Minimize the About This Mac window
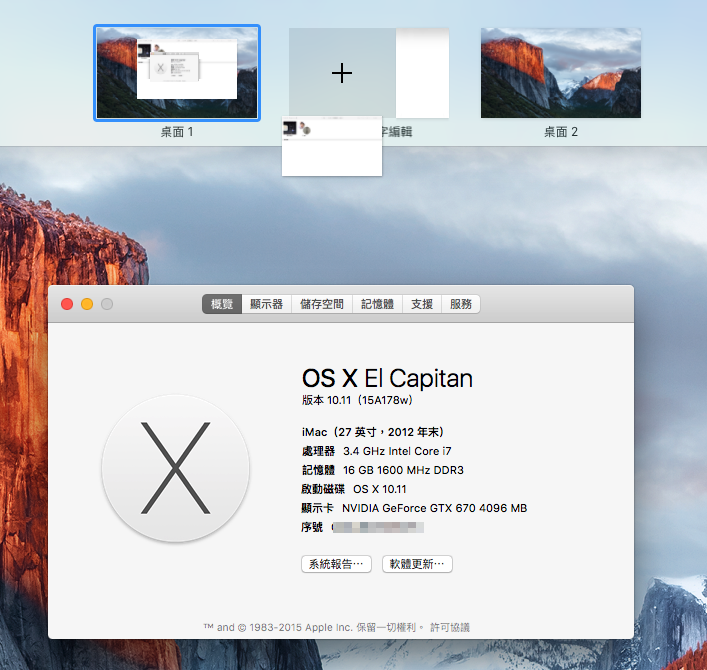The height and width of the screenshot is (670, 707). [x=87, y=304]
